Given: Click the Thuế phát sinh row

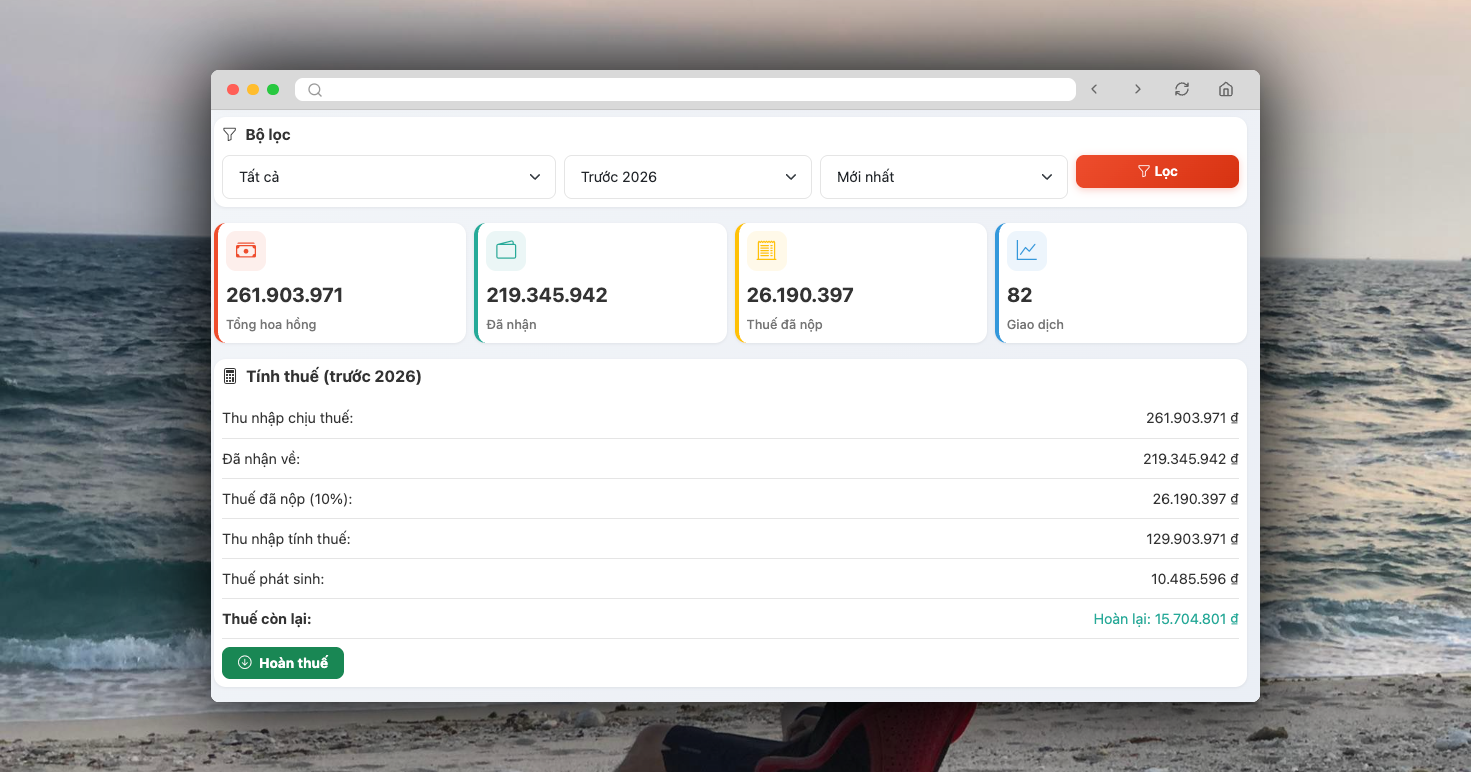Looking at the screenshot, I should 730,579.
